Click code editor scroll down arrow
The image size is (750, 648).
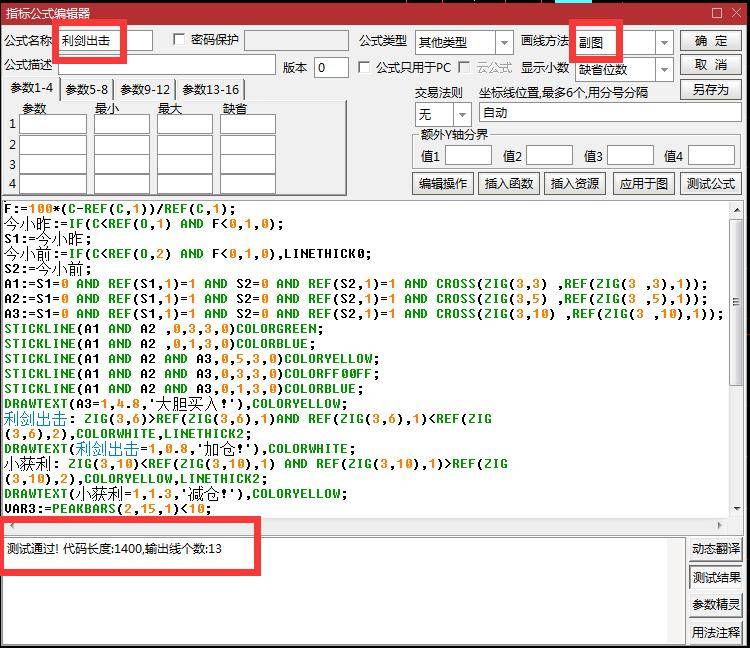click(x=737, y=508)
